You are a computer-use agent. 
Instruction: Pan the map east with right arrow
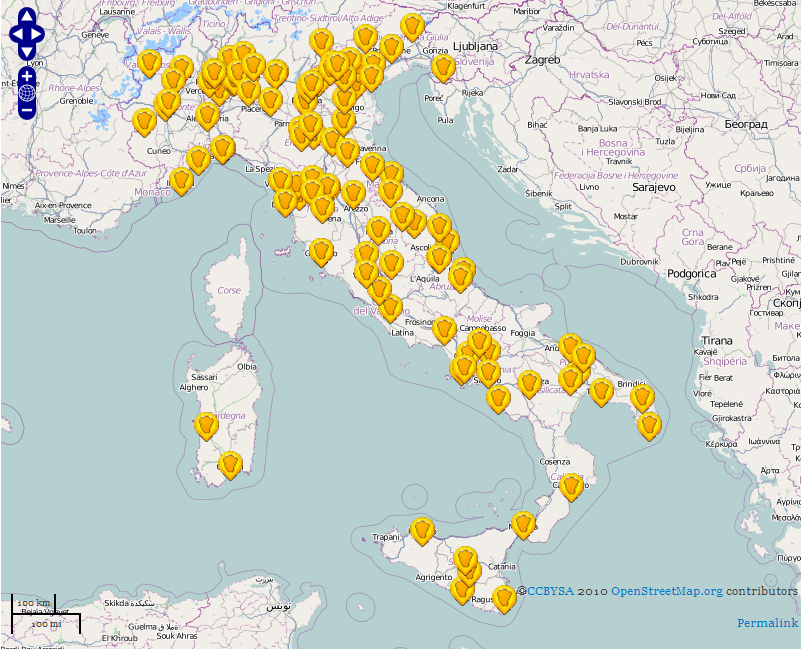(37, 34)
